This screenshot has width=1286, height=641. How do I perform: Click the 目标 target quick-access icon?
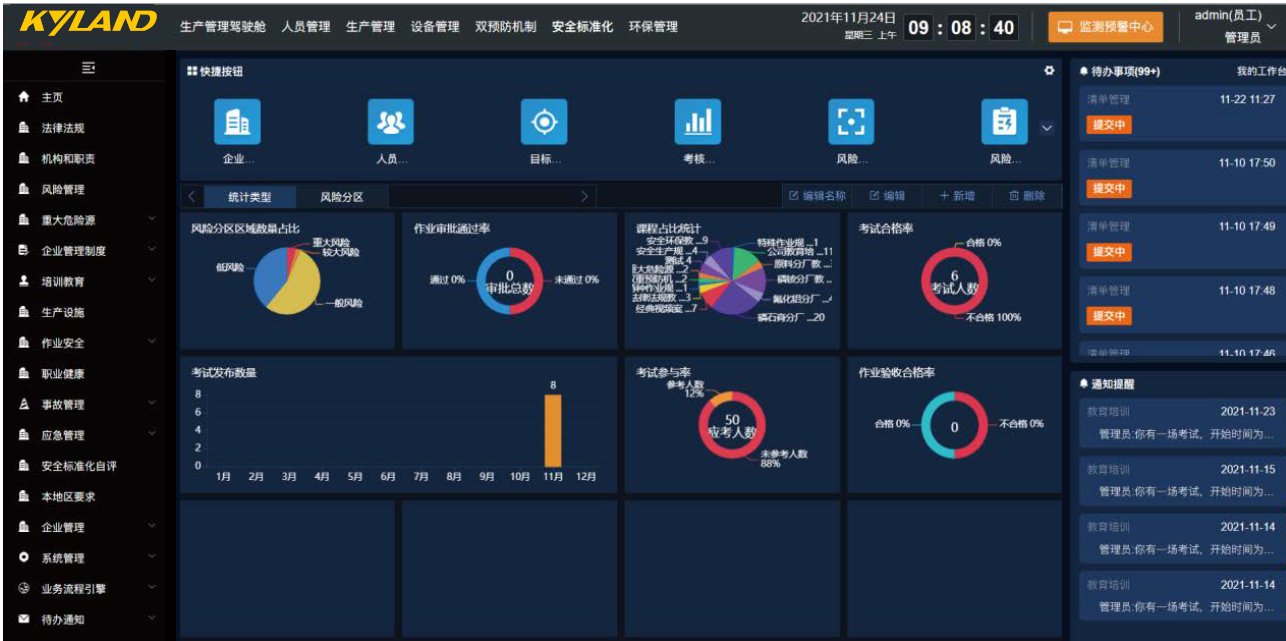tap(544, 122)
